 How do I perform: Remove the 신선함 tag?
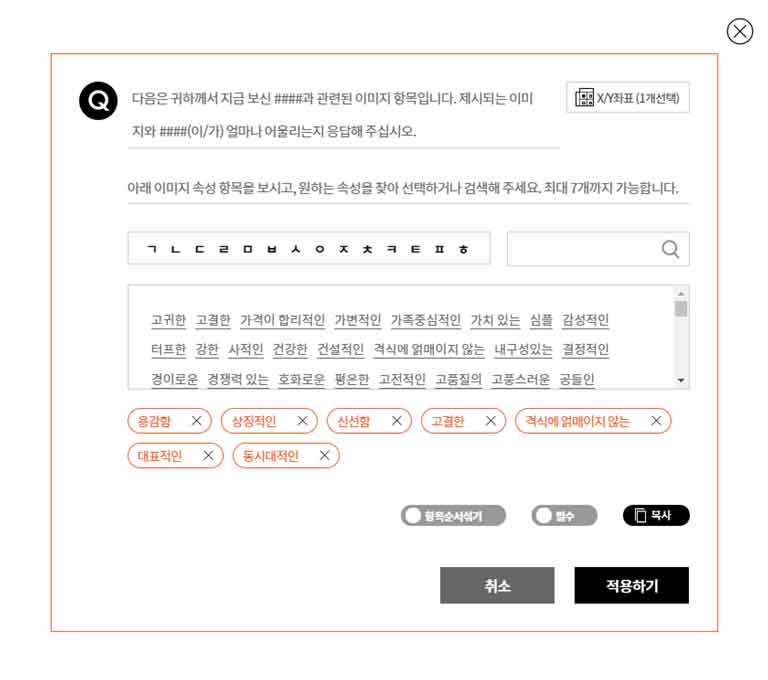397,421
